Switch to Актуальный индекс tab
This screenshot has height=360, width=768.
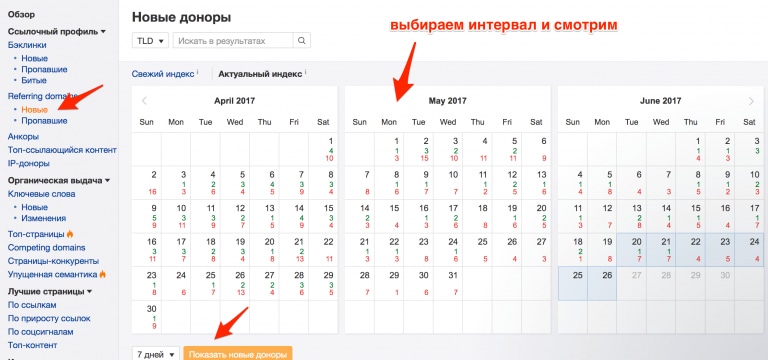tap(260, 74)
